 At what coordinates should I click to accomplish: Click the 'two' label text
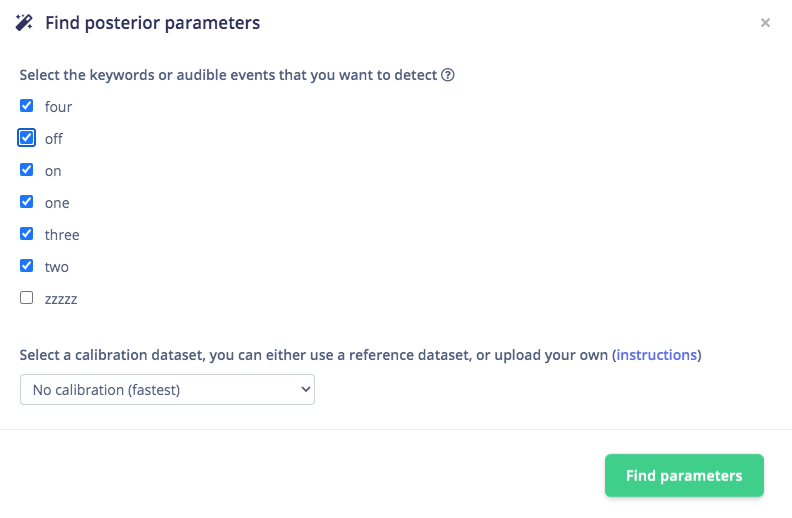pos(56,267)
